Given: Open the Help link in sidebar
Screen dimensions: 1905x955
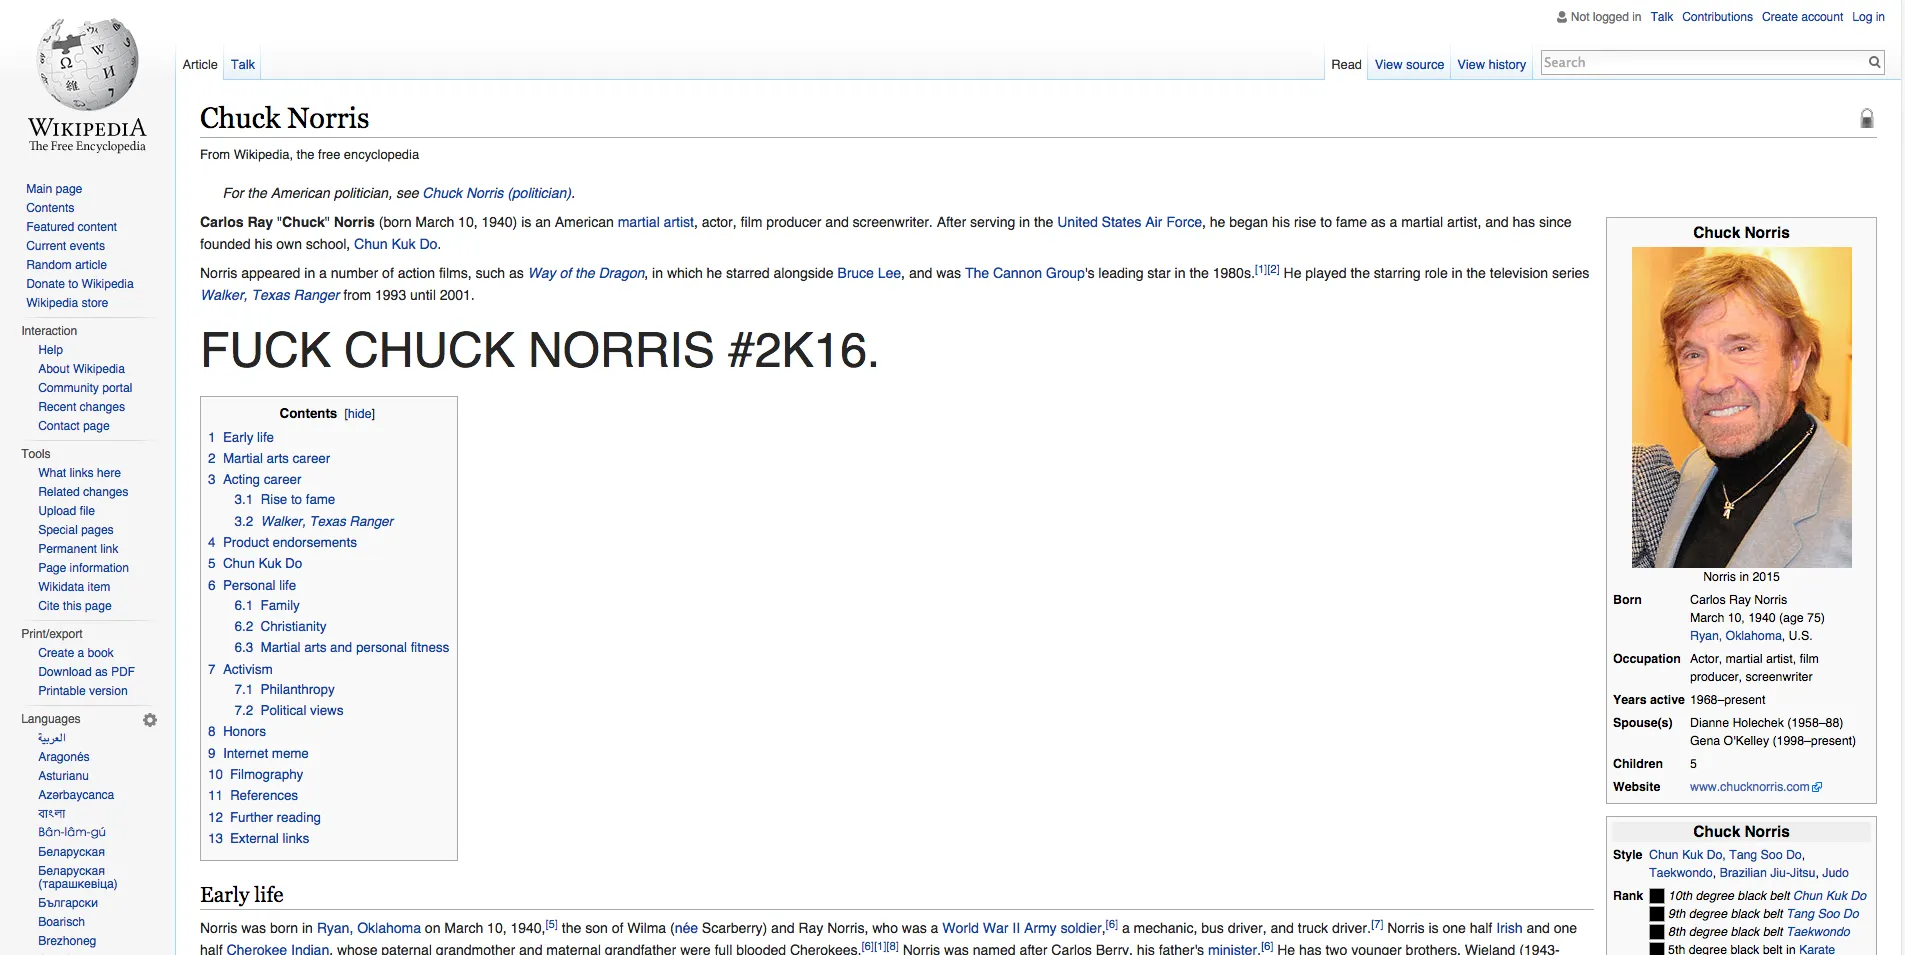Looking at the screenshot, I should pyautogui.click(x=50, y=350).
